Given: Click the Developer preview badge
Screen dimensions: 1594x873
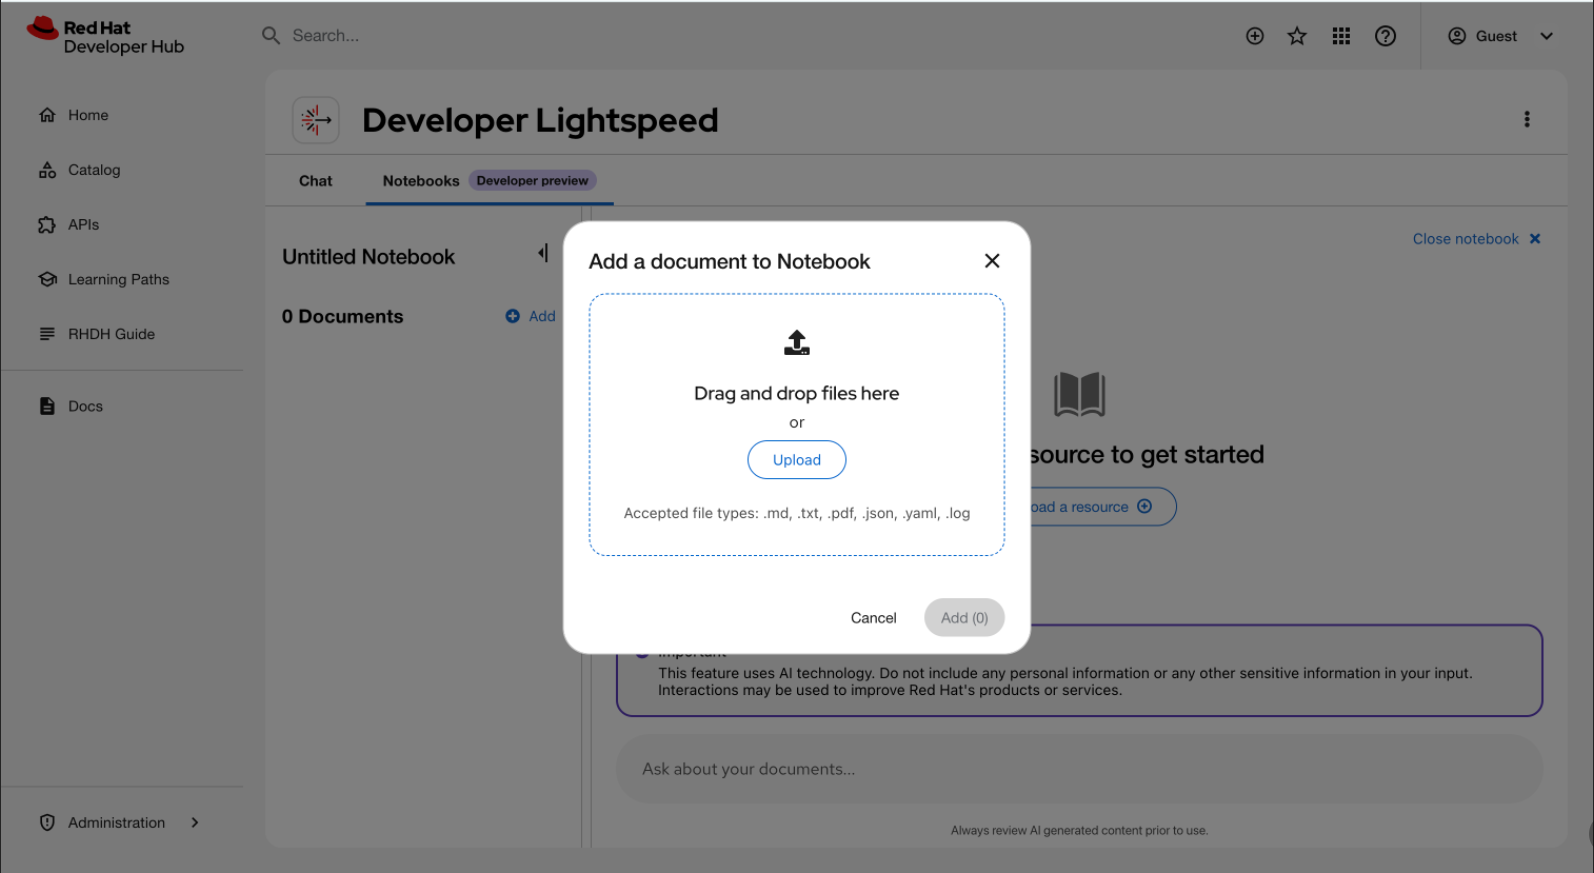Looking at the screenshot, I should pyautogui.click(x=532, y=181).
